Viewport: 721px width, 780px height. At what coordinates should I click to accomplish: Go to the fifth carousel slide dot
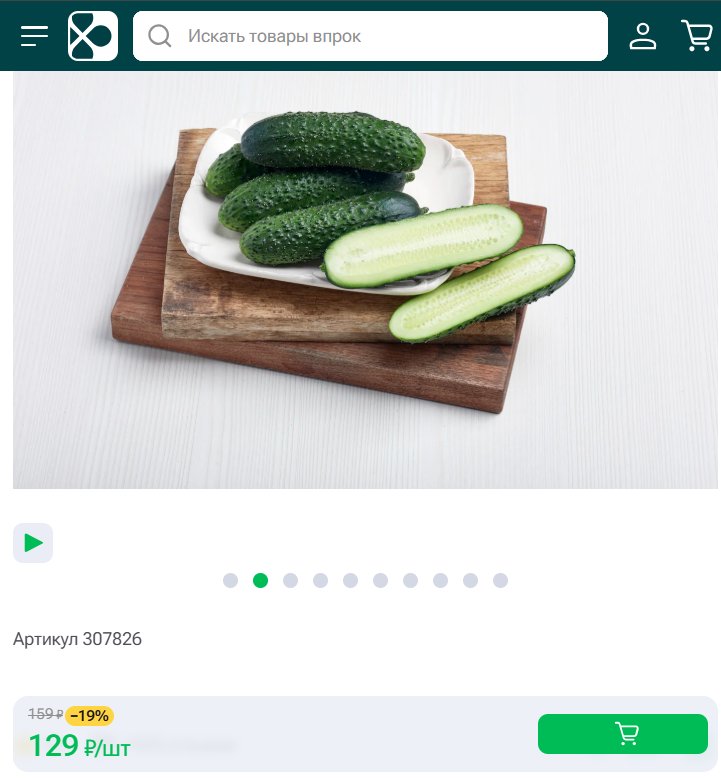[x=350, y=581]
